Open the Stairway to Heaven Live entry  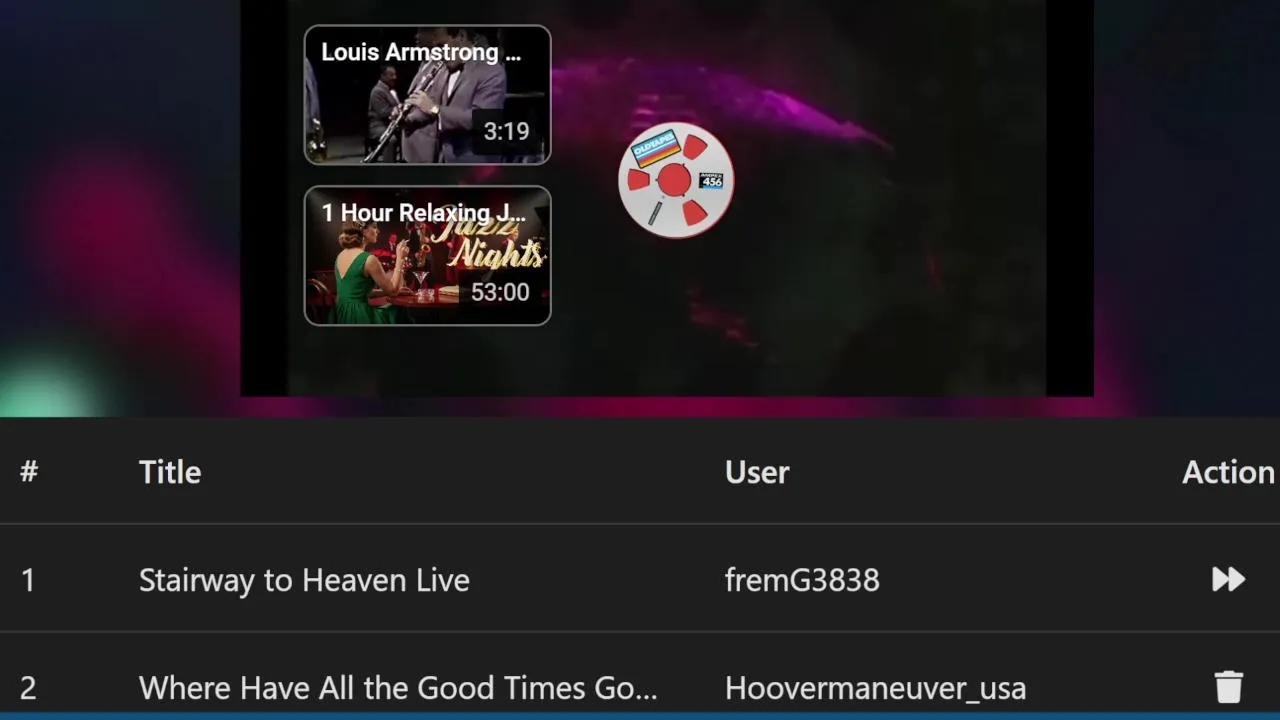pyautogui.click(x=304, y=580)
